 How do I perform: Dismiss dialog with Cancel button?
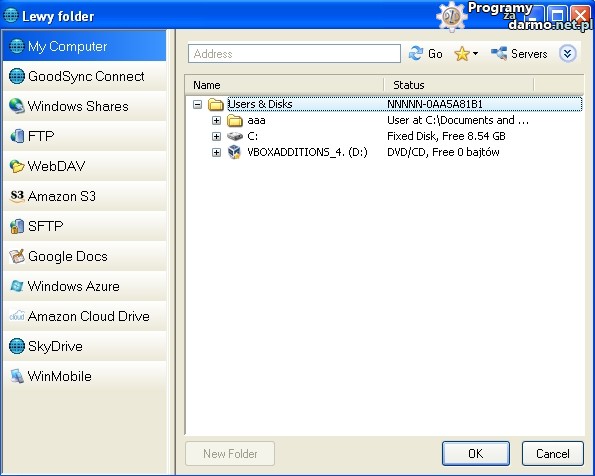point(552,453)
